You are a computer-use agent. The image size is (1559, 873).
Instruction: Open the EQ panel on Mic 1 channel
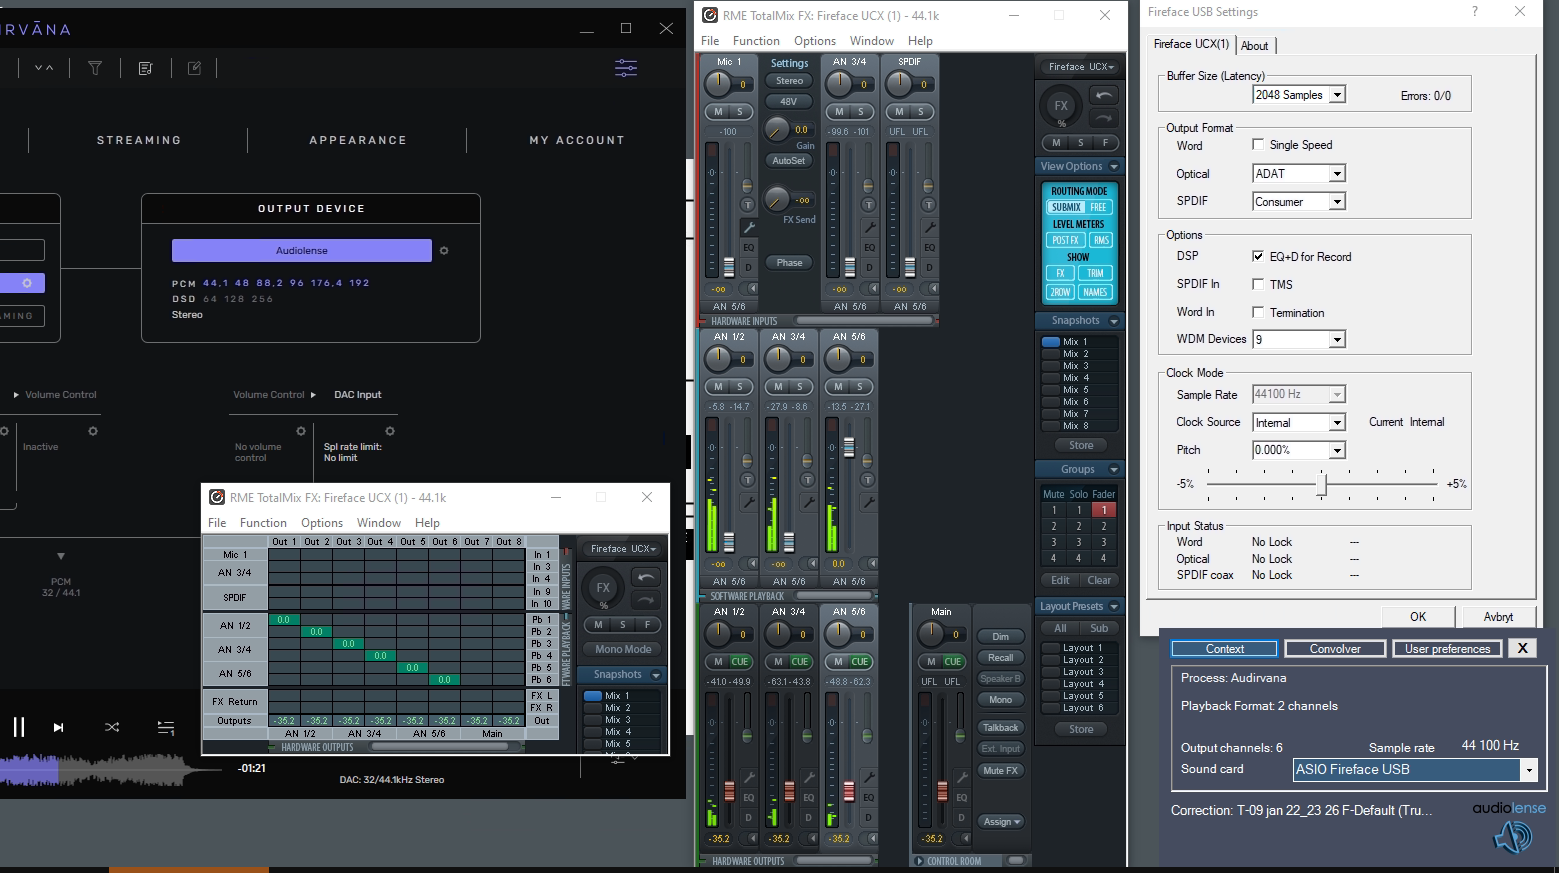(x=748, y=247)
